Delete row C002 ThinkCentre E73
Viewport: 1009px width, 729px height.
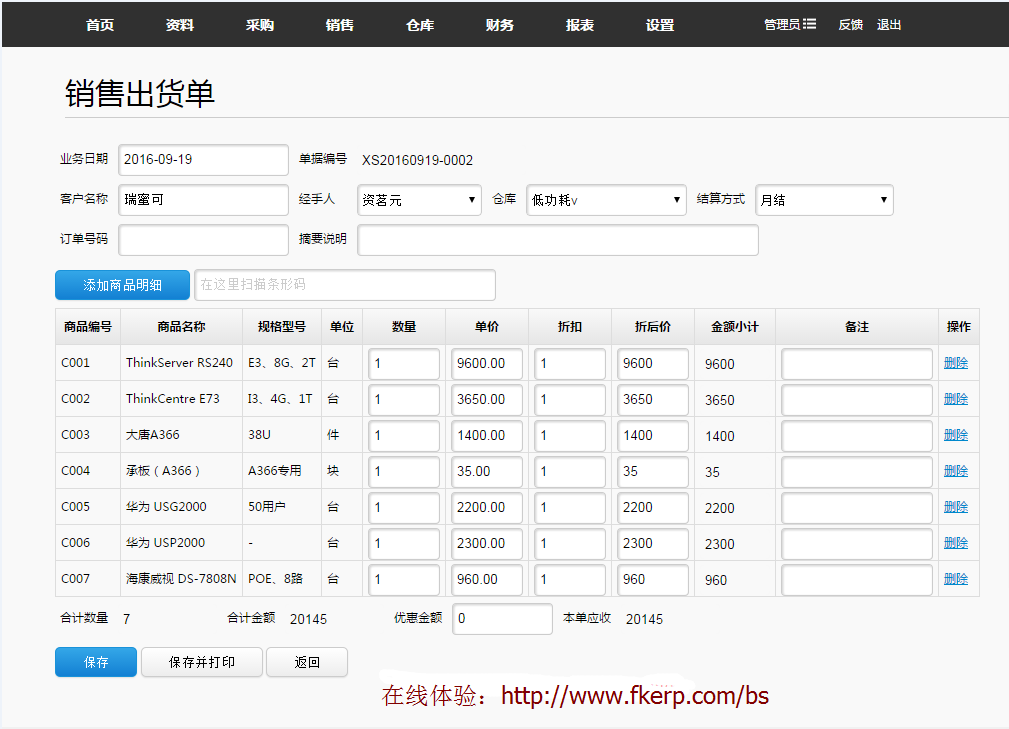[956, 399]
